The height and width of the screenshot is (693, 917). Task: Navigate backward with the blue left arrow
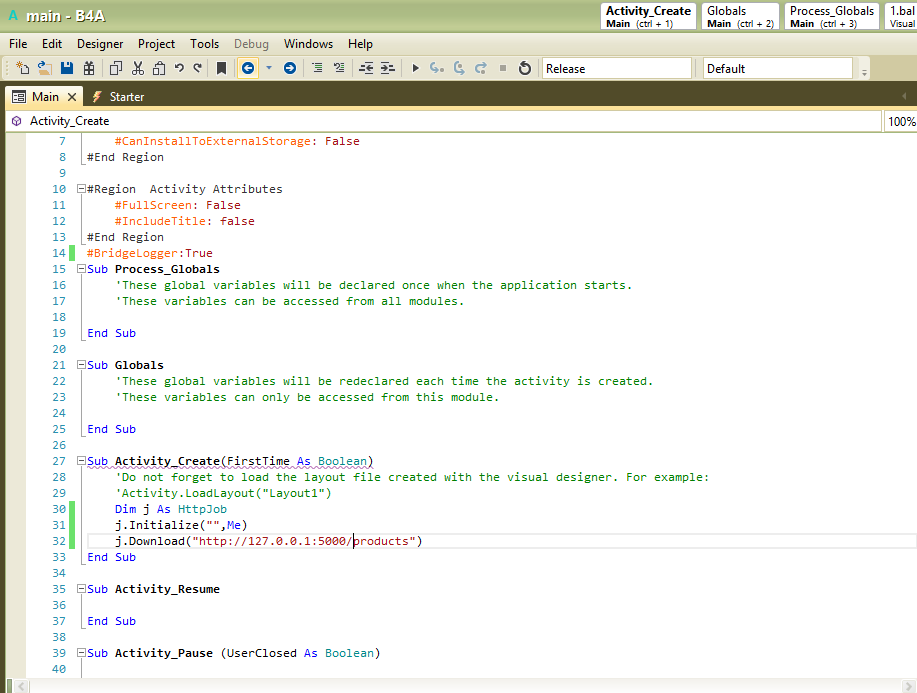[x=247, y=68]
